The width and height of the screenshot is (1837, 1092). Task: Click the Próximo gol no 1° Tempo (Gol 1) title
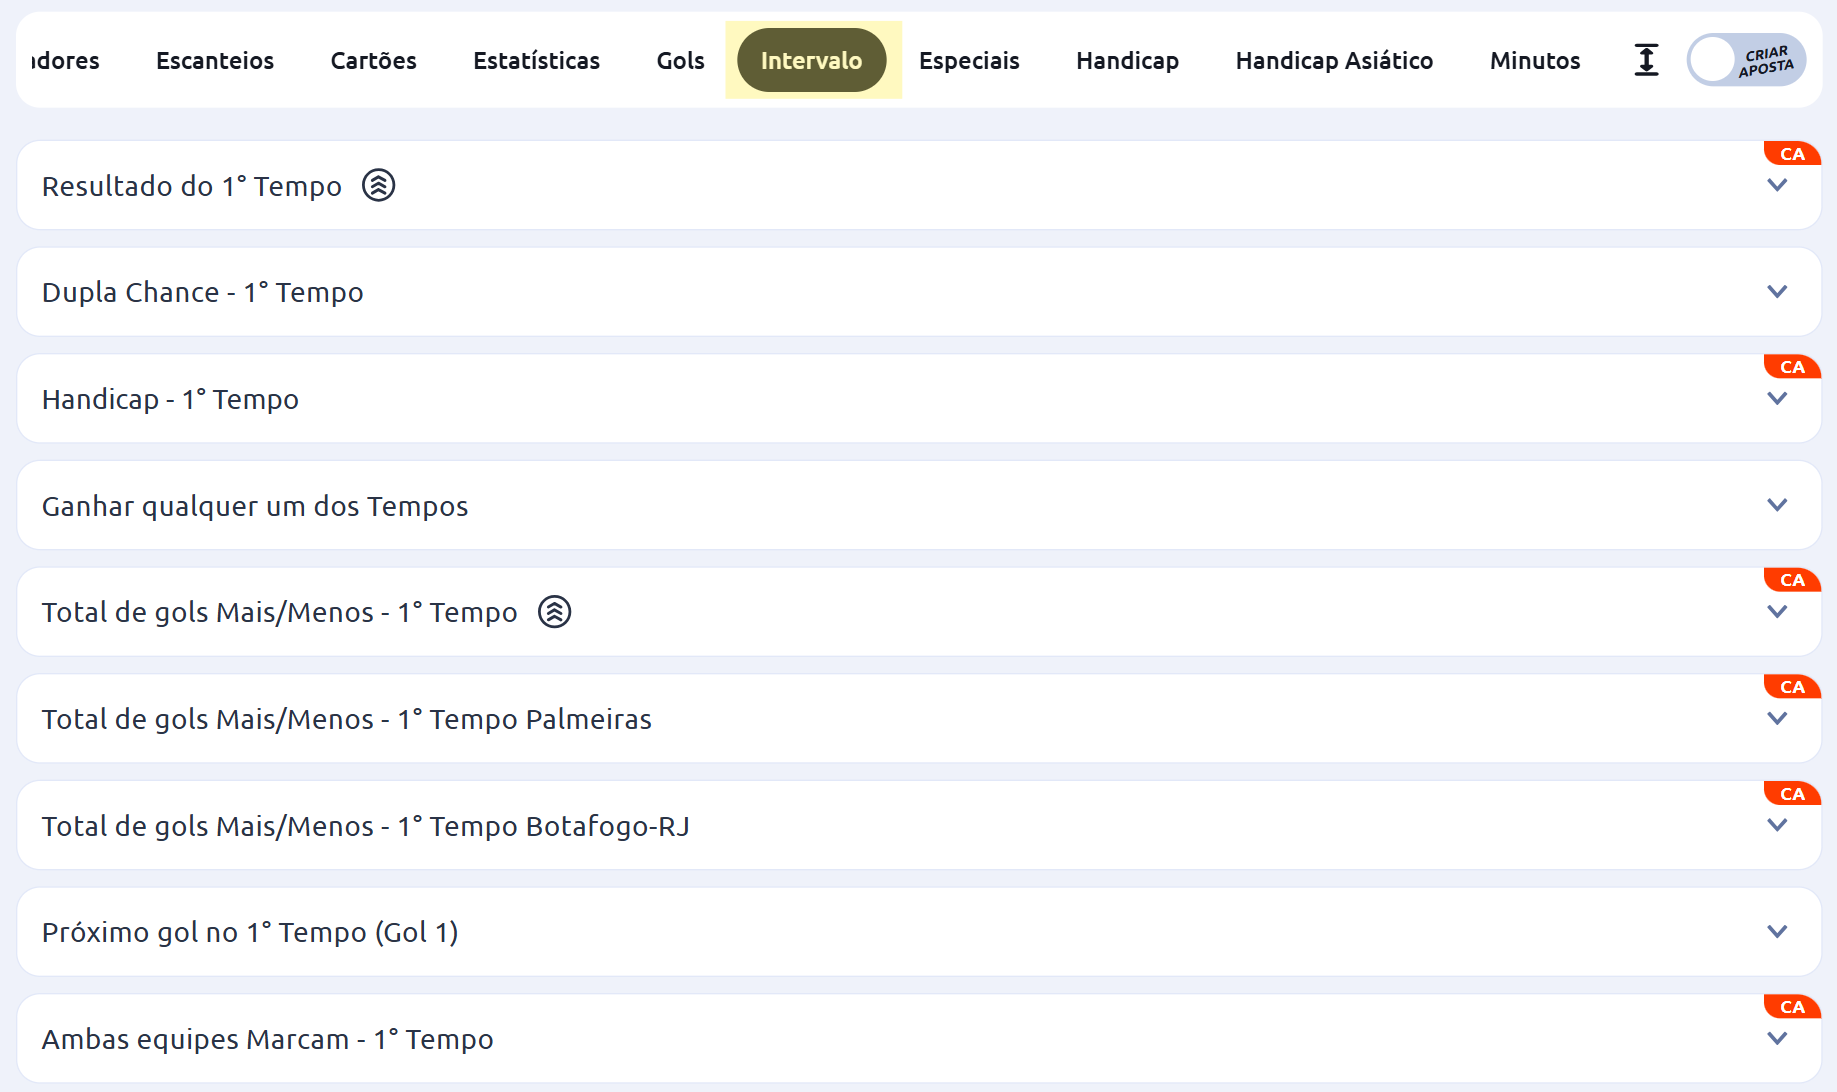coord(250,932)
